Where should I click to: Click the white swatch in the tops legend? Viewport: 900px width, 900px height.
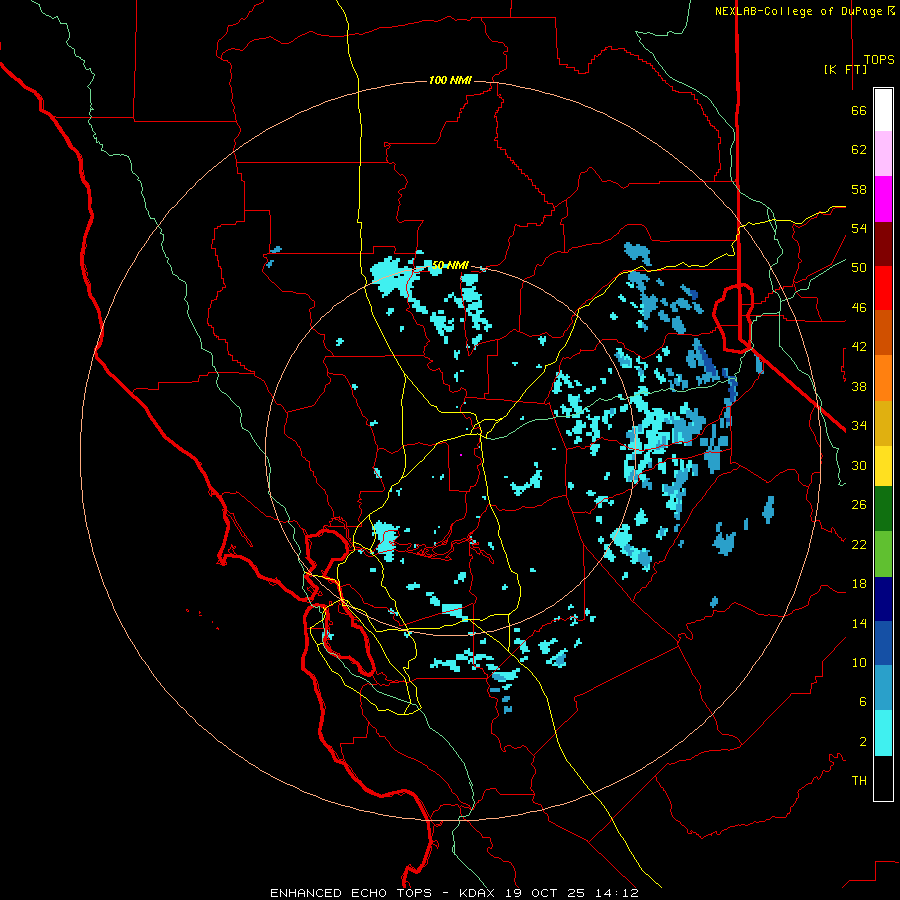click(883, 110)
